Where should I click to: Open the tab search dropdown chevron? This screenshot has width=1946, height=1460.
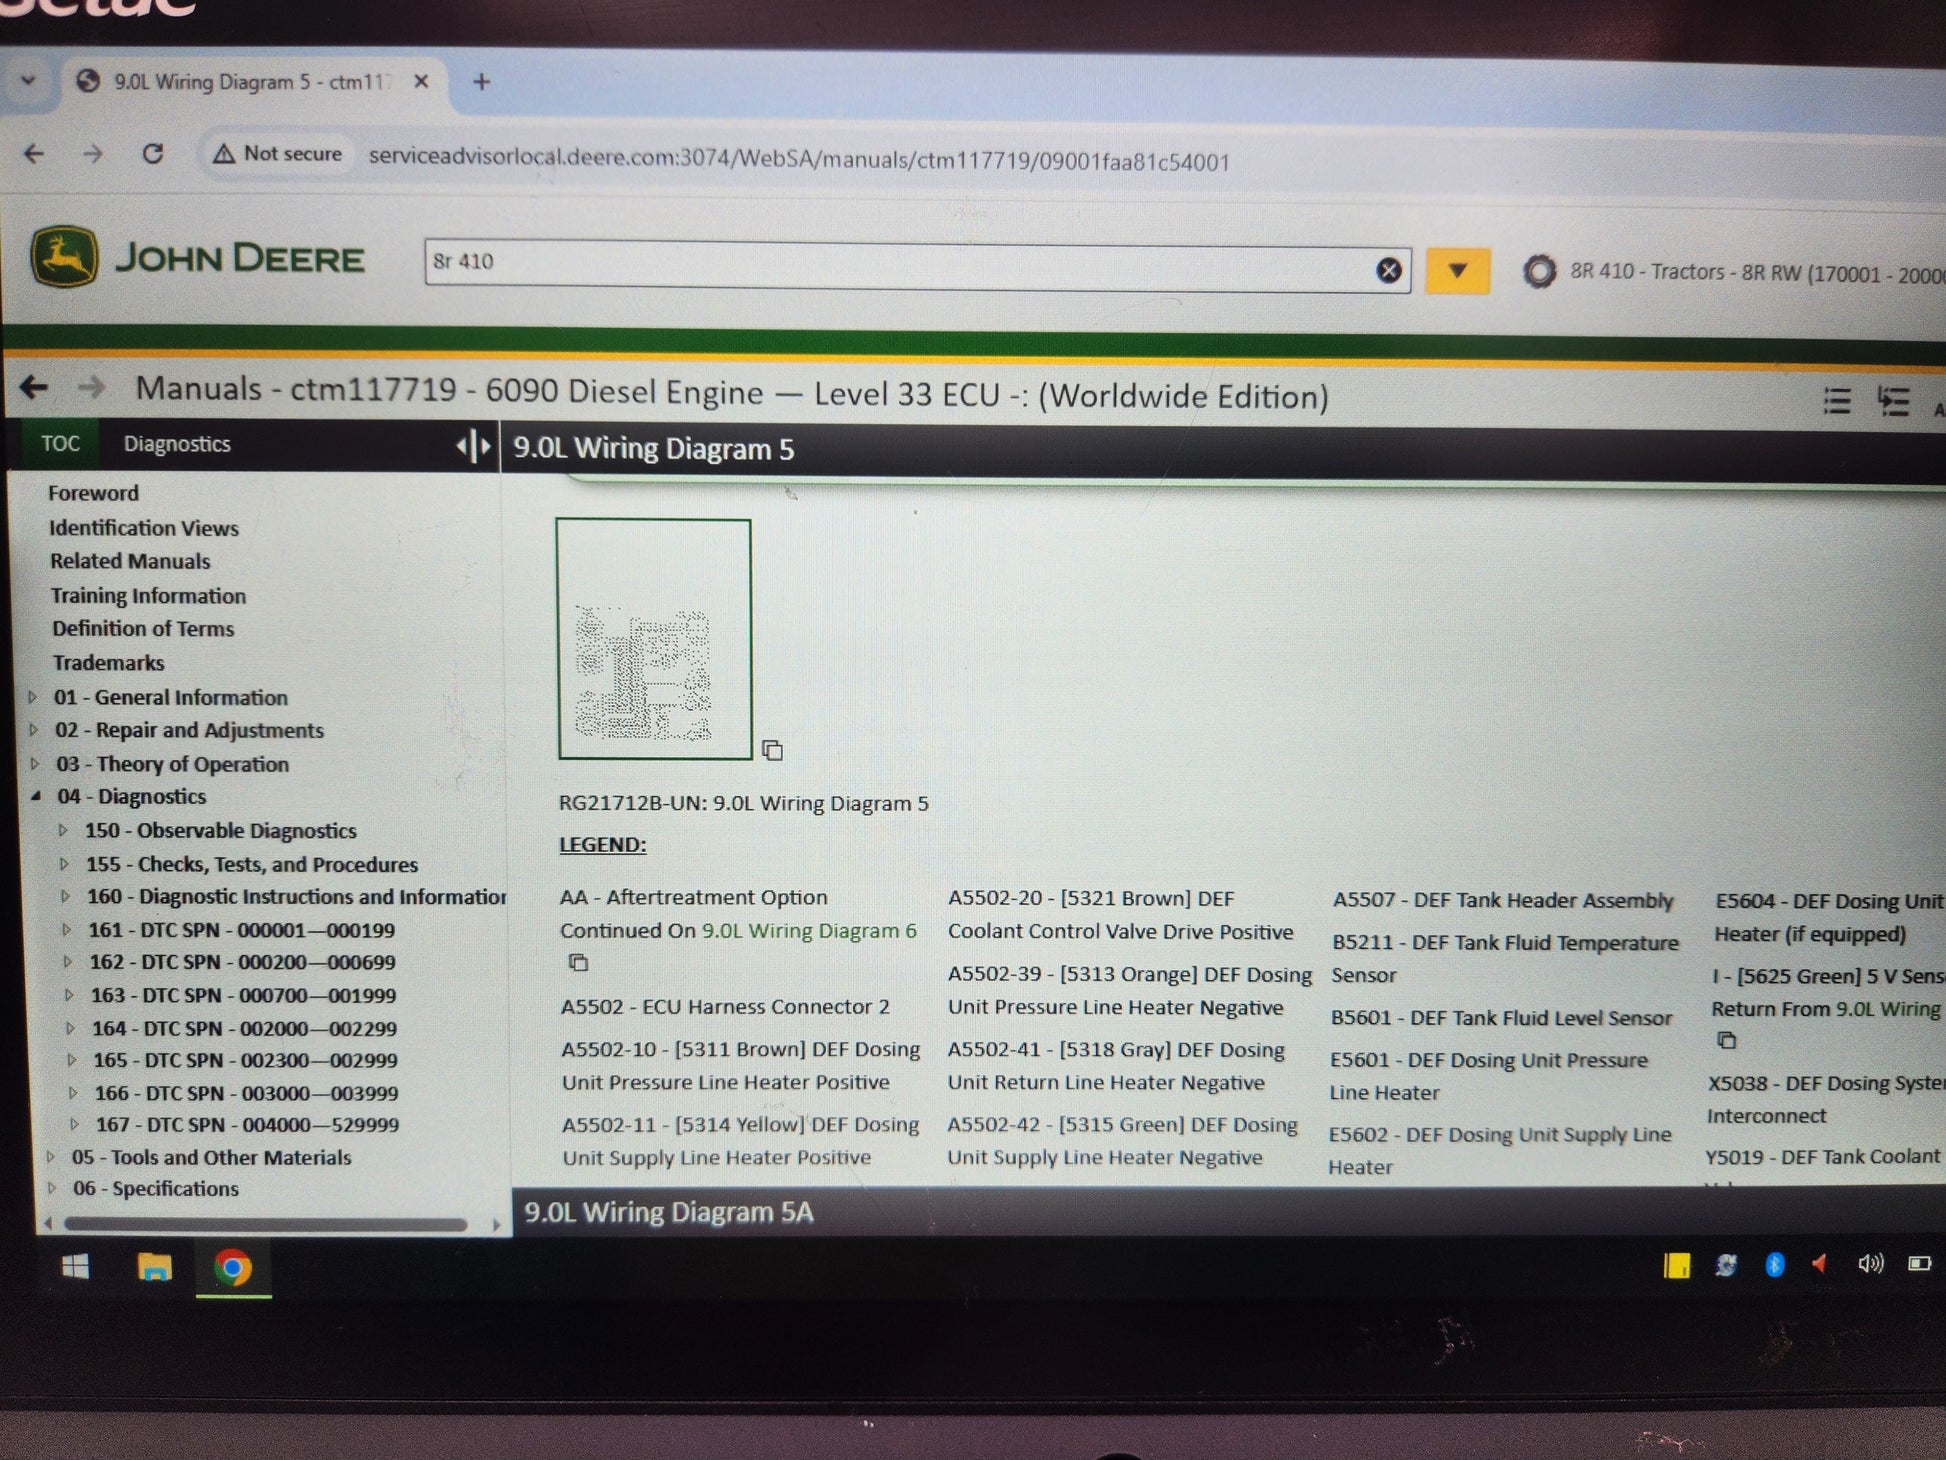point(27,80)
